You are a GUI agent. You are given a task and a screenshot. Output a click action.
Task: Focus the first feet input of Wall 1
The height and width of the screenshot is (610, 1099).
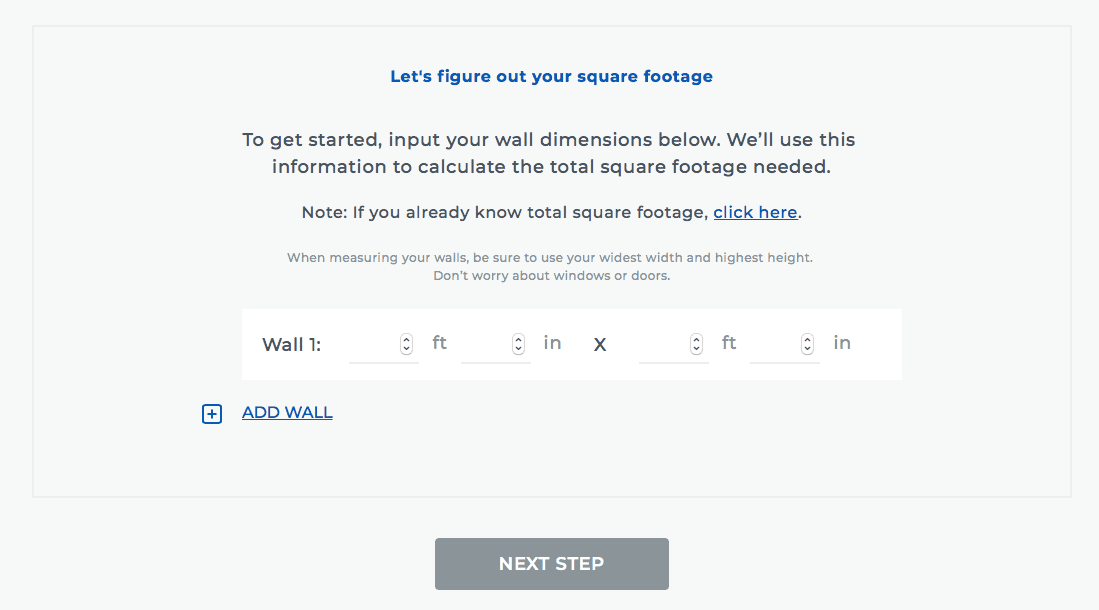pyautogui.click(x=373, y=344)
